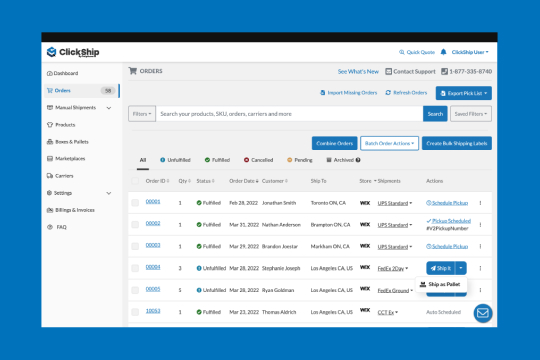
Task: Open the Pickup Scheduled link for order 00002
Action: [448, 221]
